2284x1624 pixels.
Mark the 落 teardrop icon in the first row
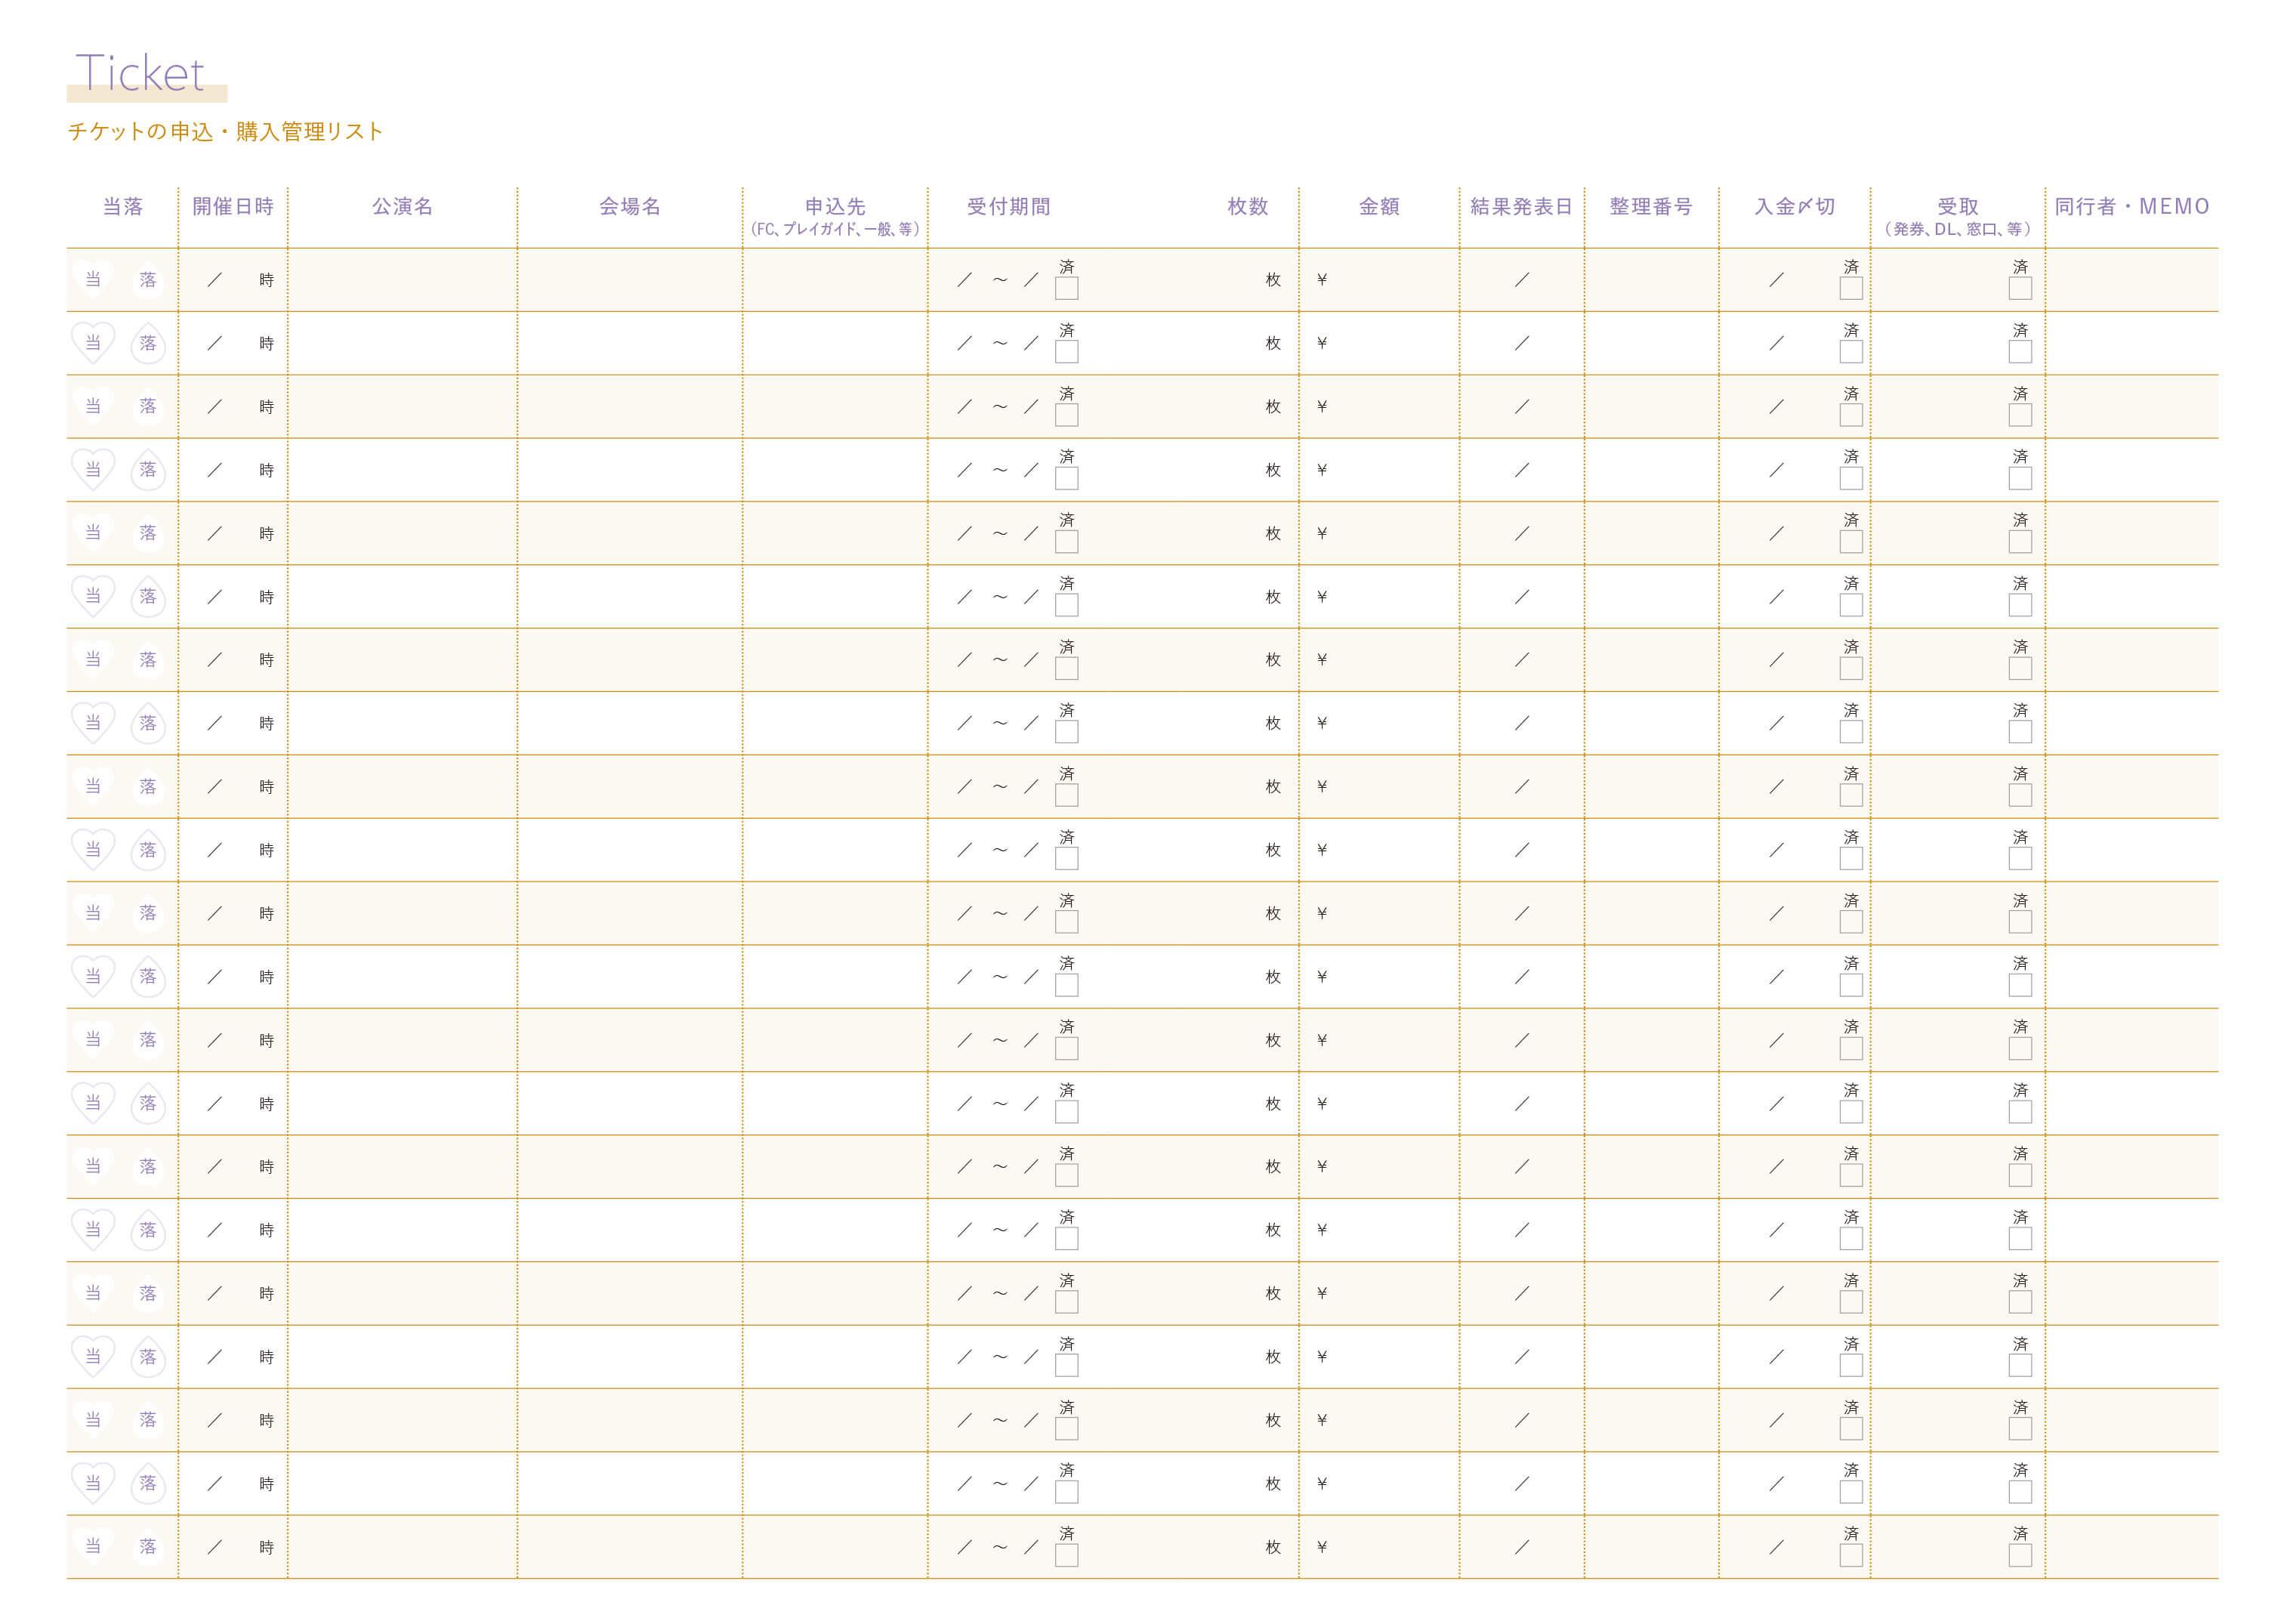pos(148,280)
